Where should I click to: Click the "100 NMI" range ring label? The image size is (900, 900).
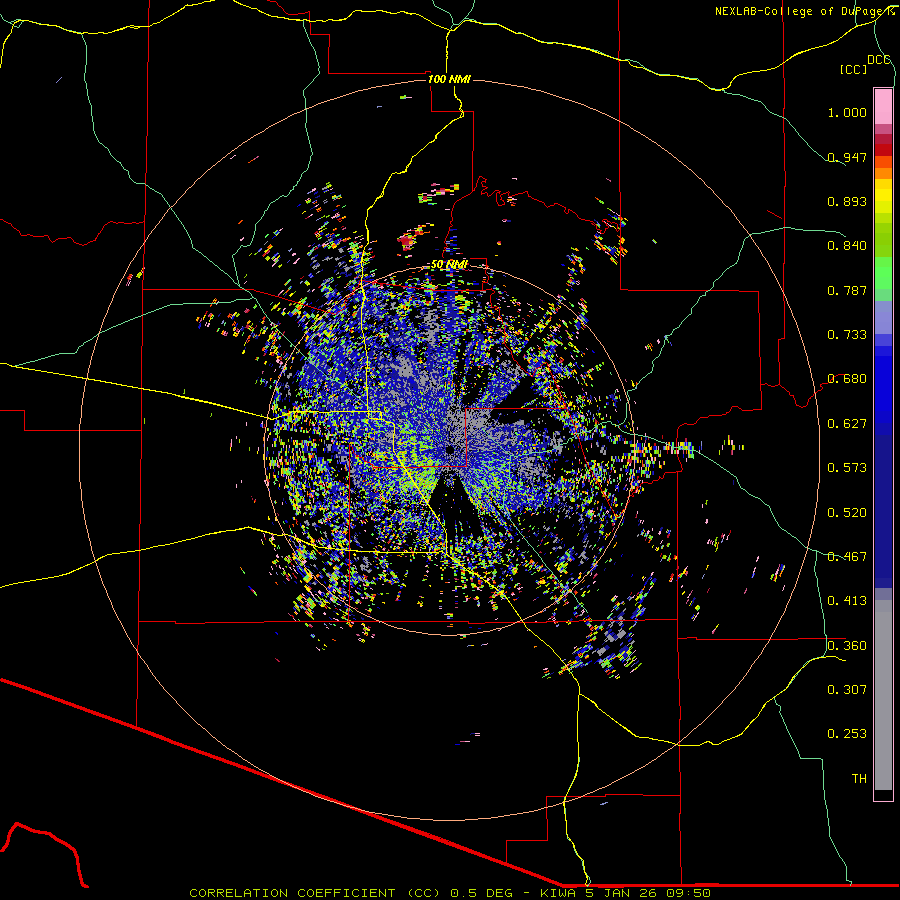tap(449, 79)
